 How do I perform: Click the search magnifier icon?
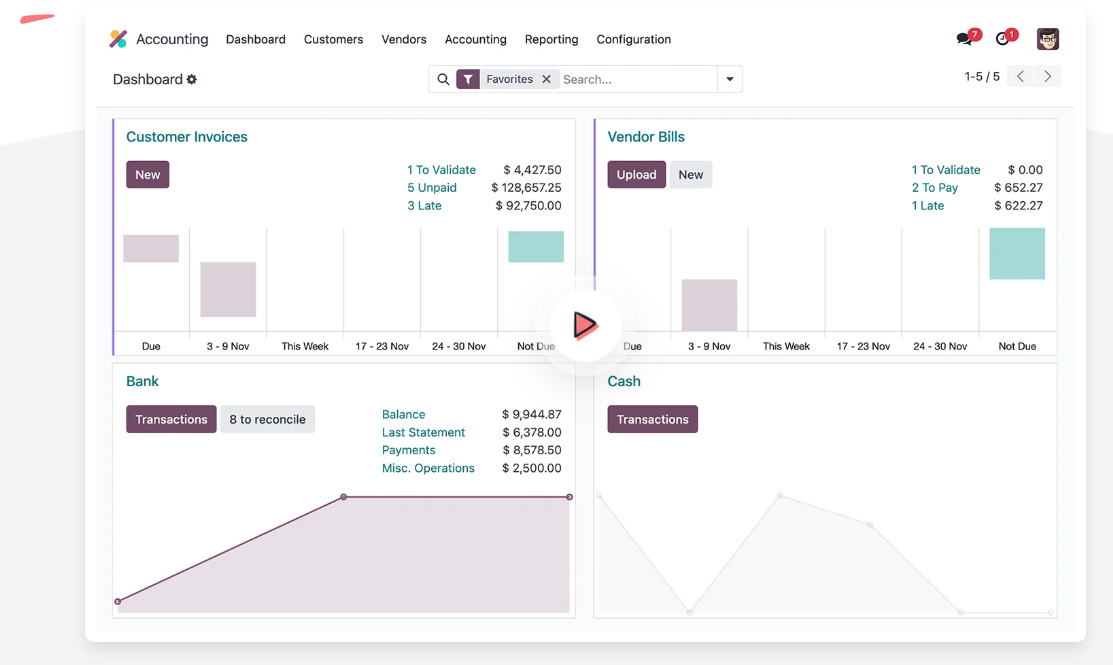pos(443,79)
